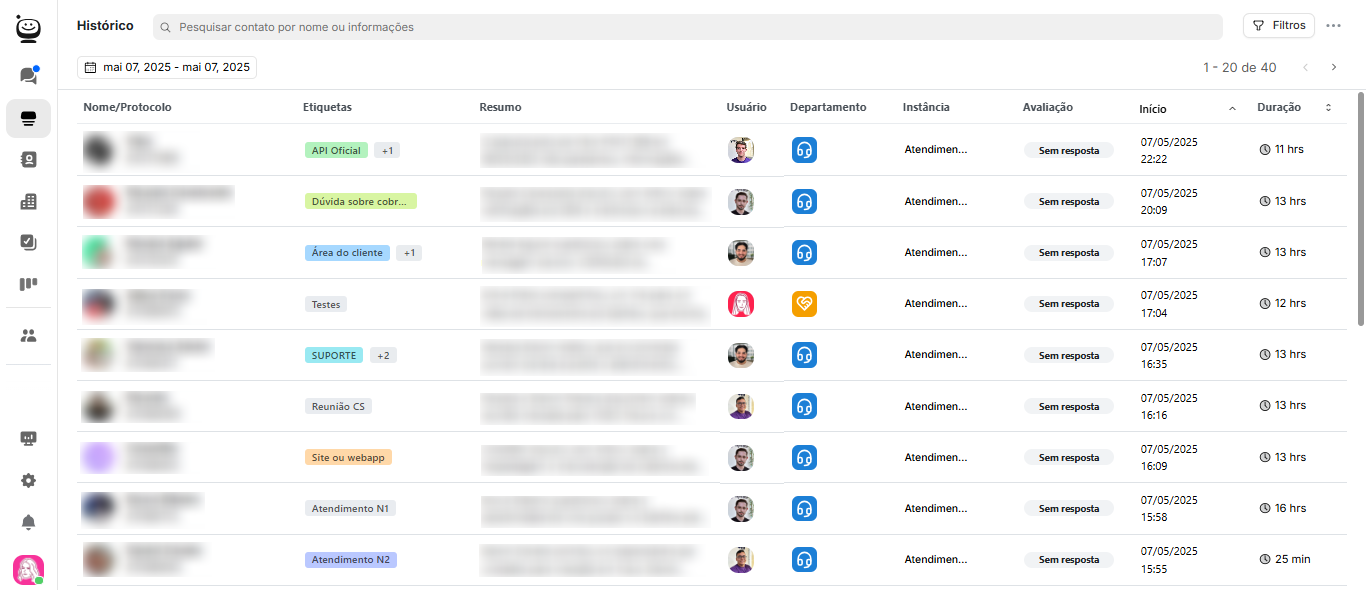This screenshot has height=590, width=1366.
Task: Toggle sort on the Duração column
Action: click(x=1328, y=108)
